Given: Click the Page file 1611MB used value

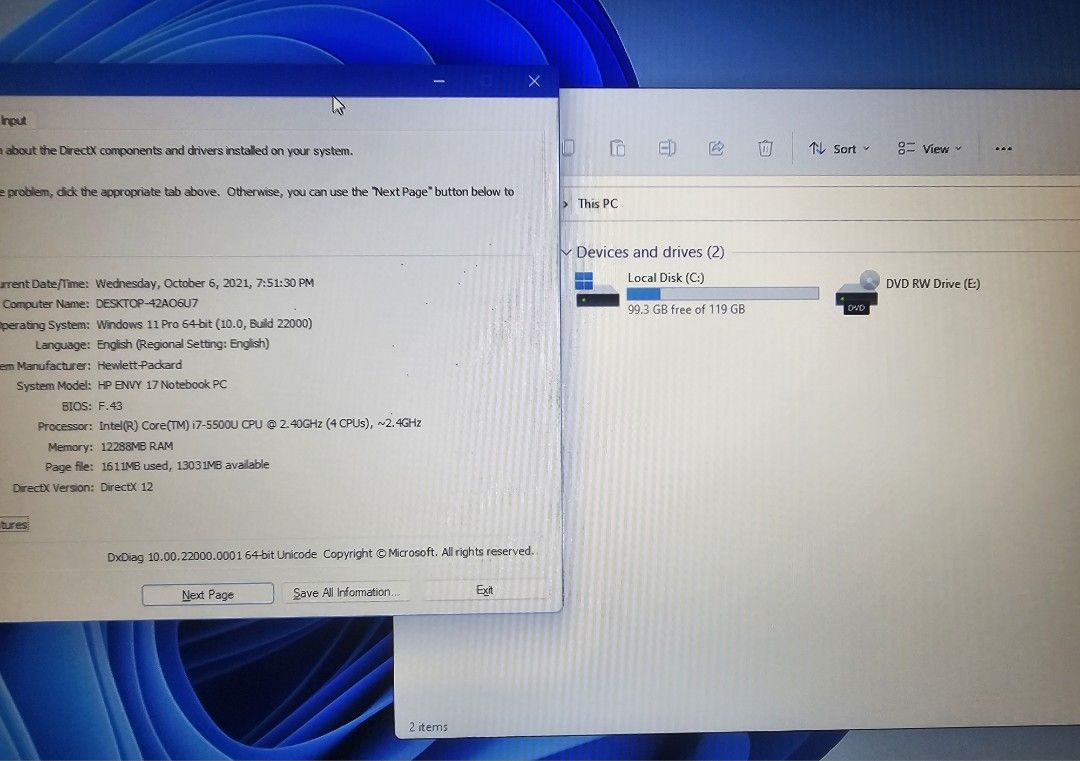Looking at the screenshot, I should (x=185, y=466).
